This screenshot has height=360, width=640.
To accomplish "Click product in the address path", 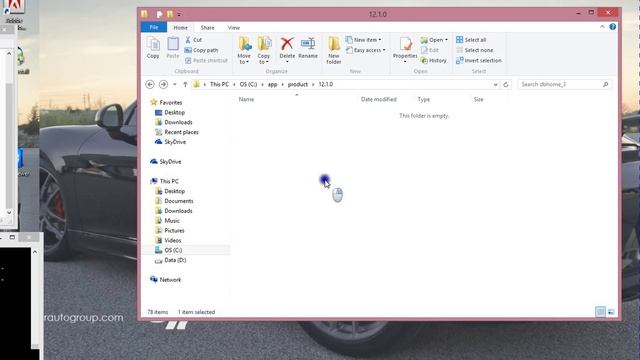I will click(x=298, y=84).
